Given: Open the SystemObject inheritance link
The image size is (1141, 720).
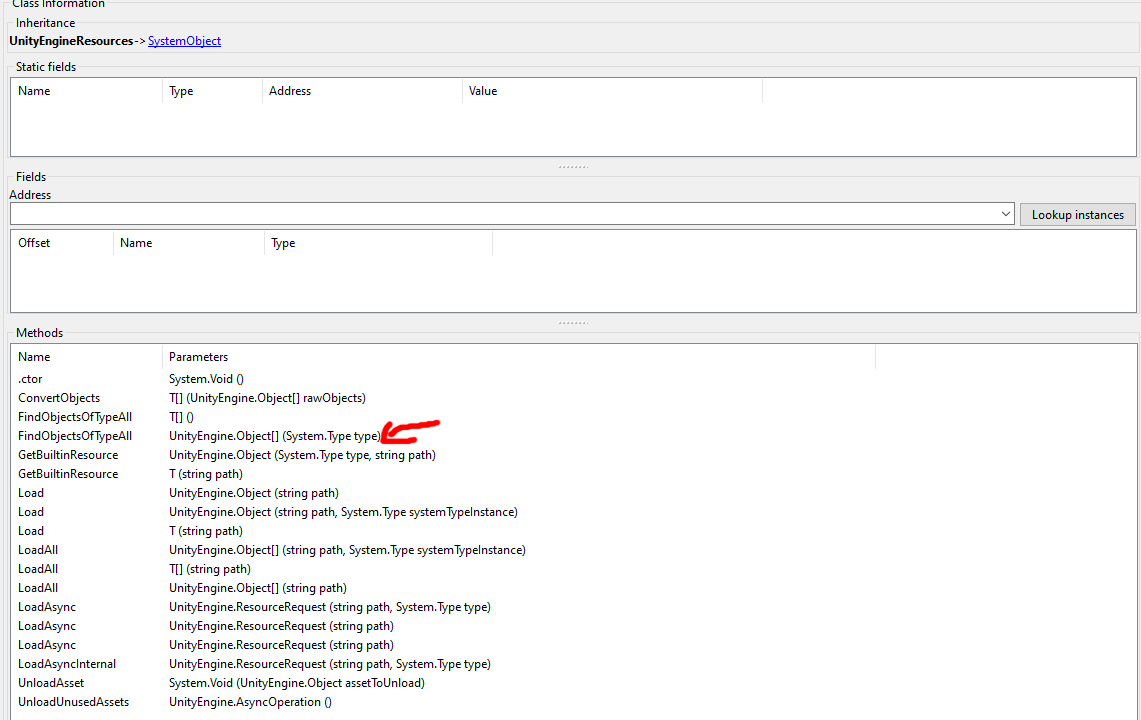Looking at the screenshot, I should click(184, 41).
